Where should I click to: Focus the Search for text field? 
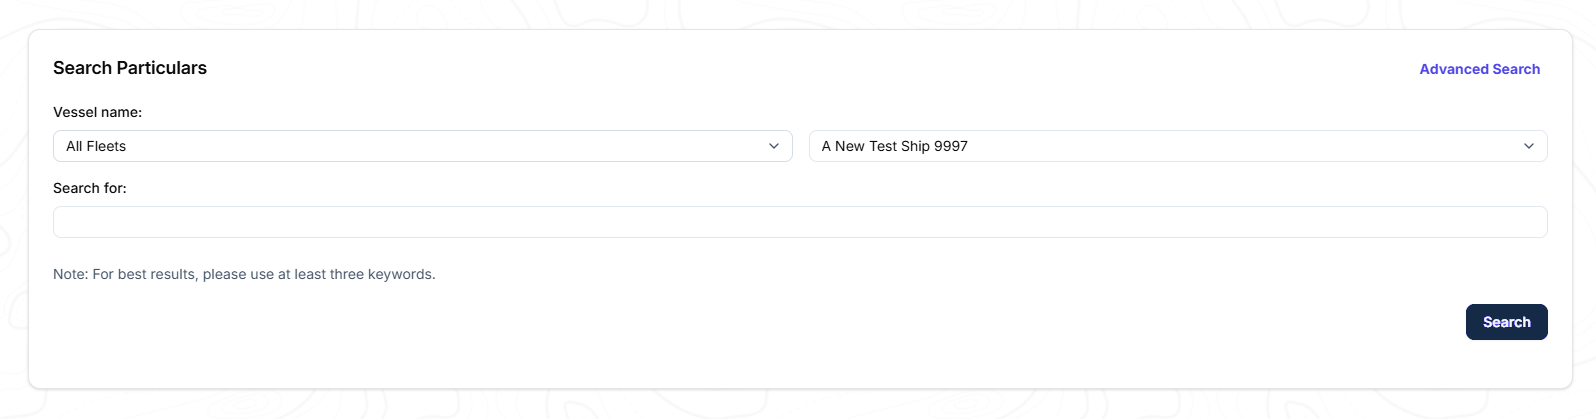point(800,222)
